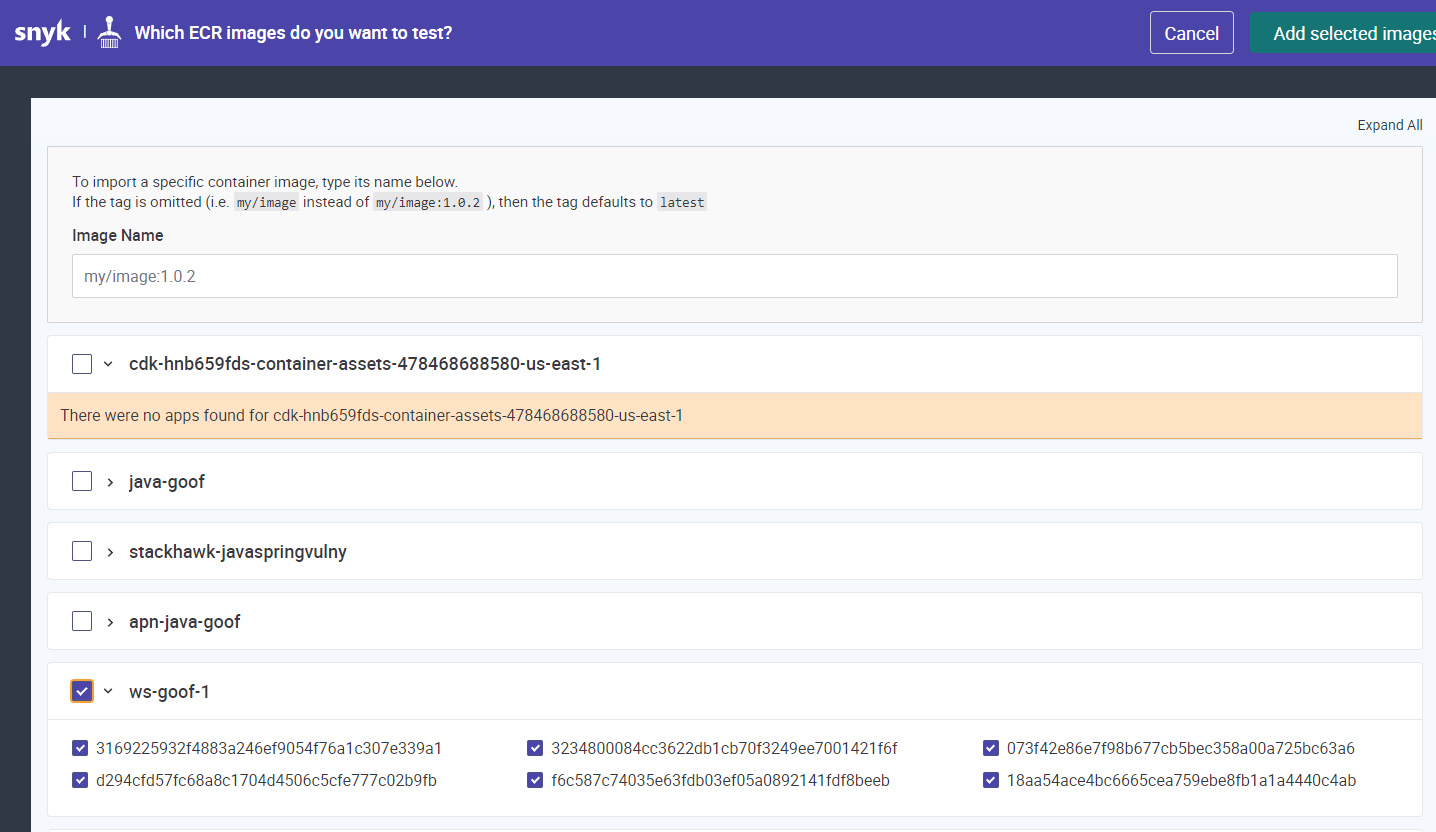Image resolution: width=1436 pixels, height=832 pixels.
Task: Check the java-goof repository checkbox
Action: tap(82, 481)
